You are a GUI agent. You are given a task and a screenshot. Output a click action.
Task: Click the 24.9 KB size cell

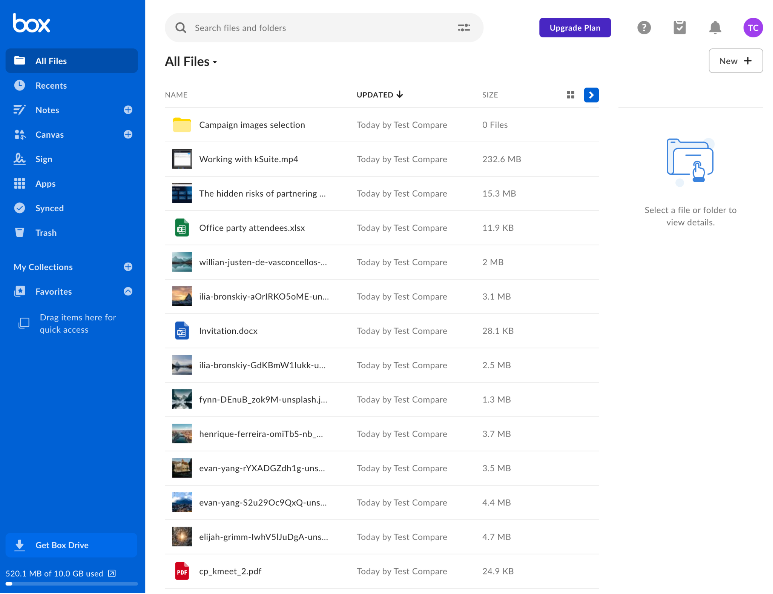pos(498,571)
